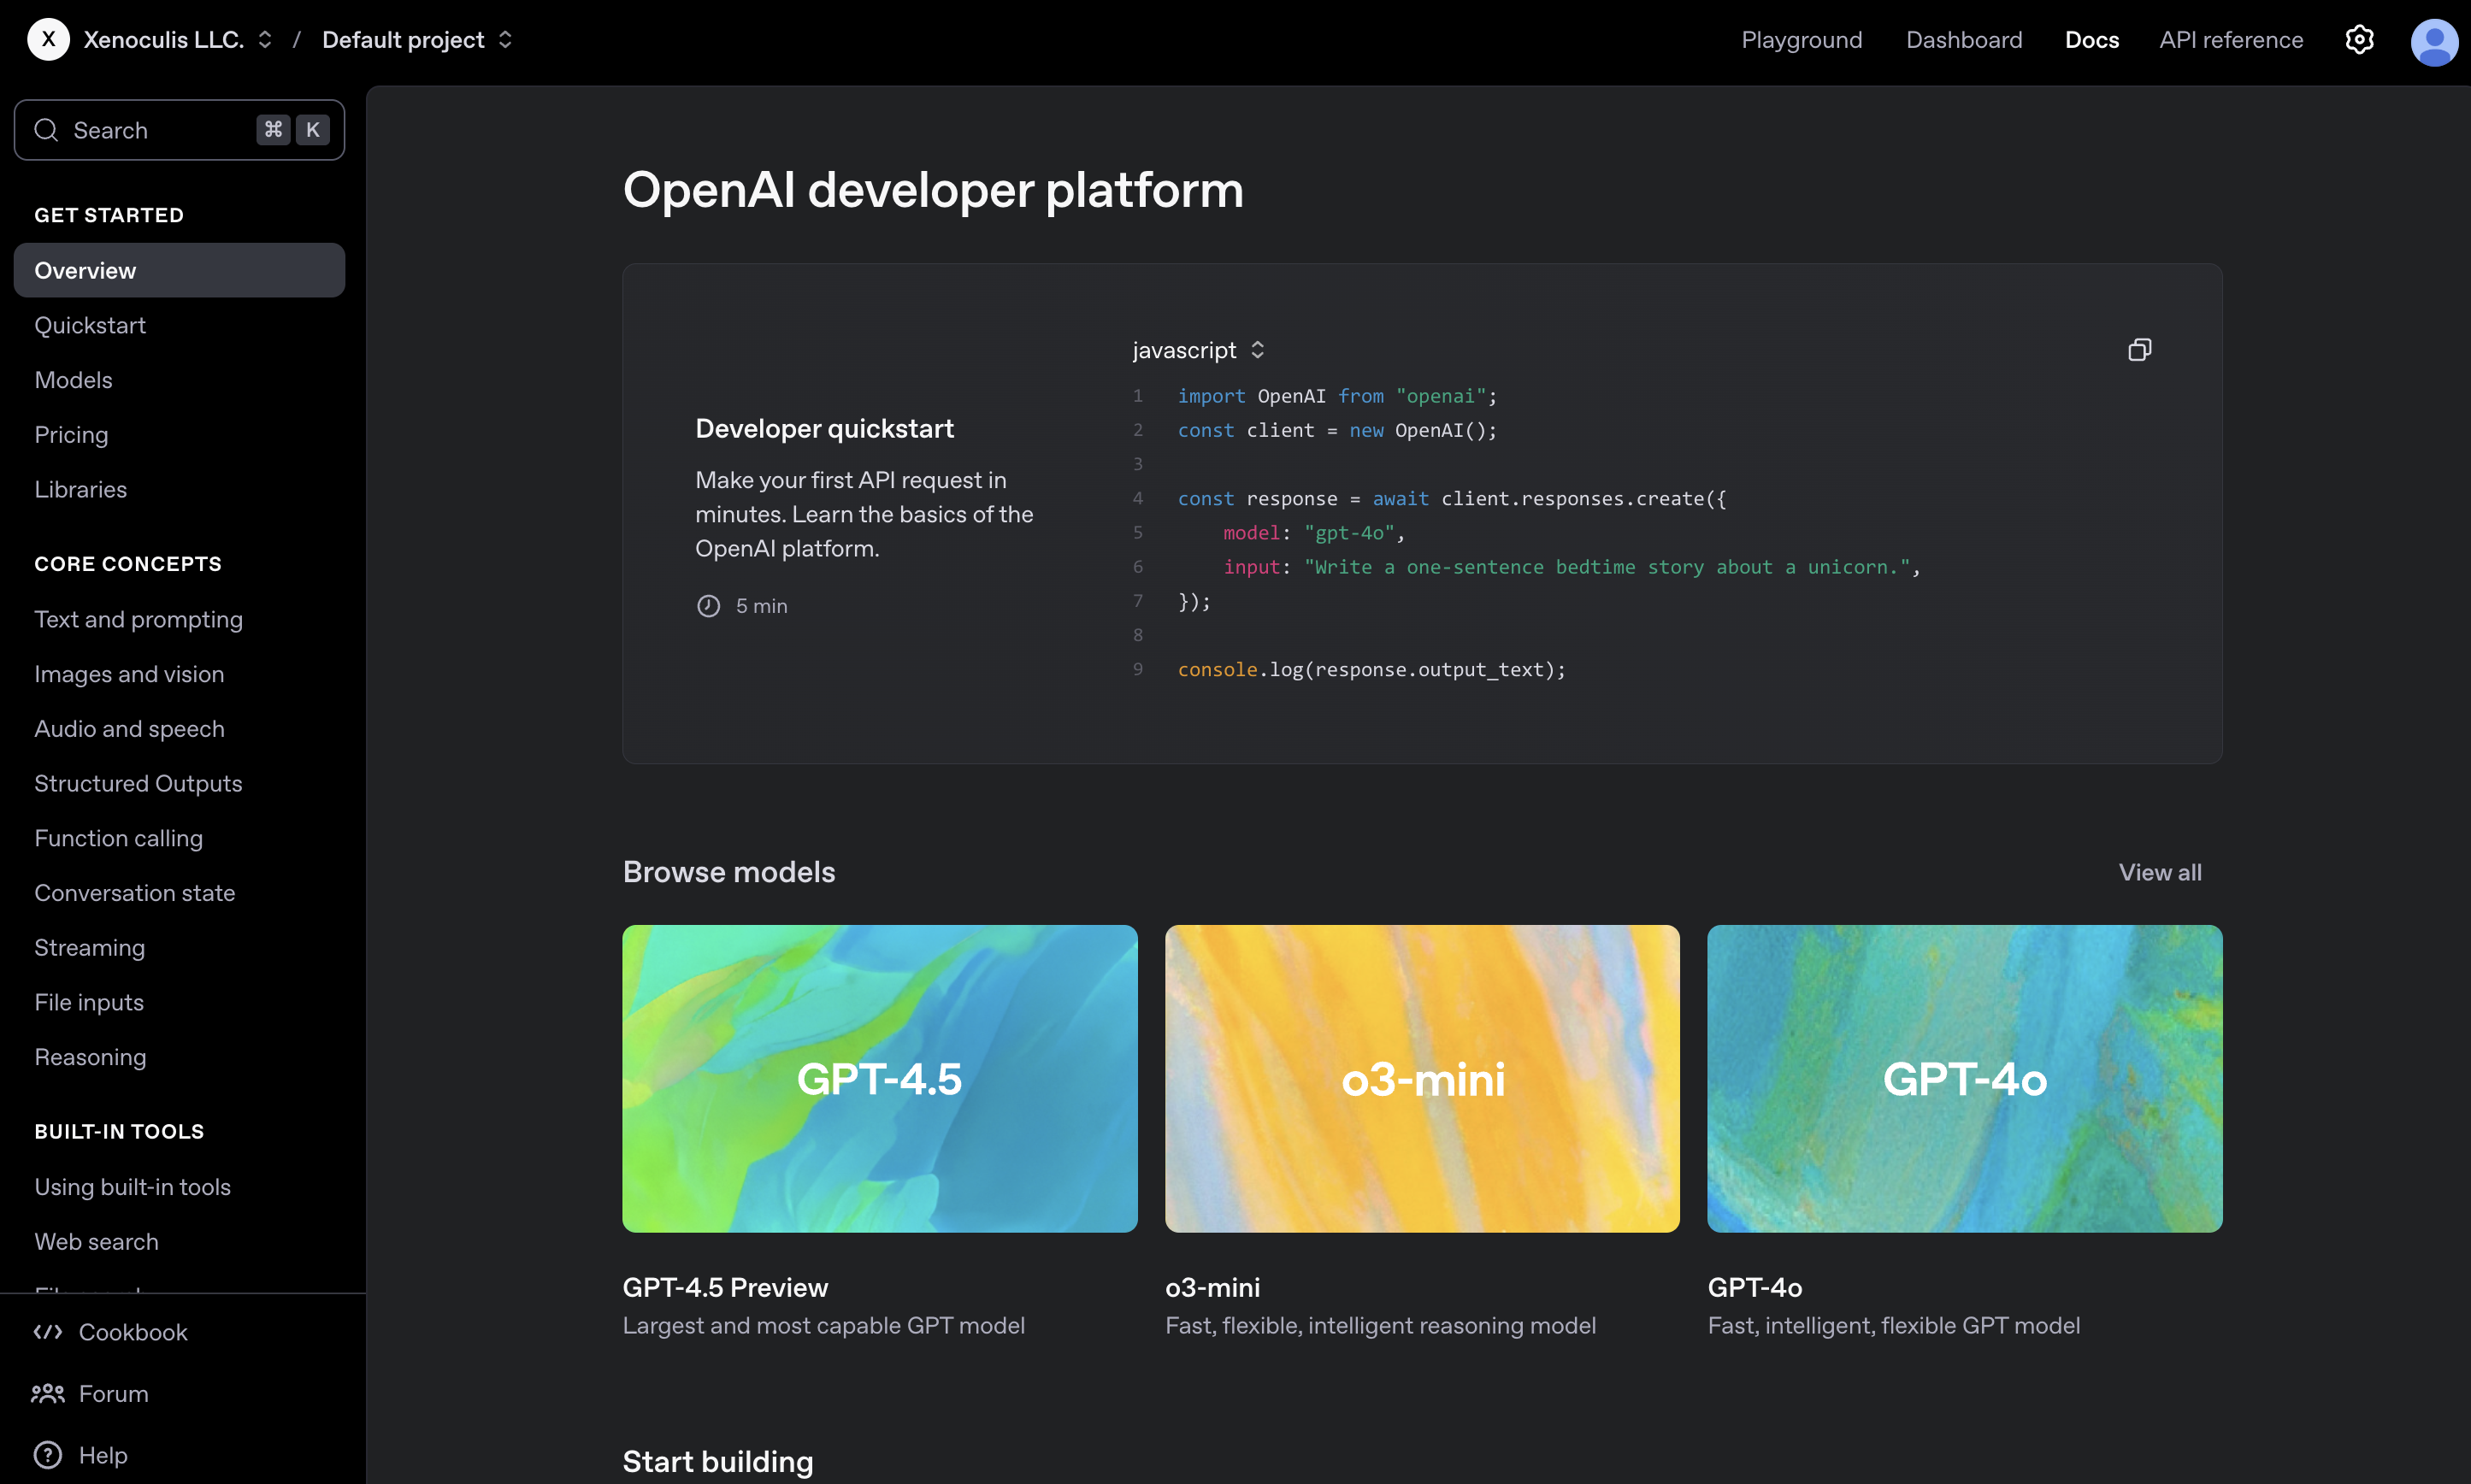This screenshot has width=2471, height=1484.
Task: Open the Pricing sidebar item
Action: 71,435
